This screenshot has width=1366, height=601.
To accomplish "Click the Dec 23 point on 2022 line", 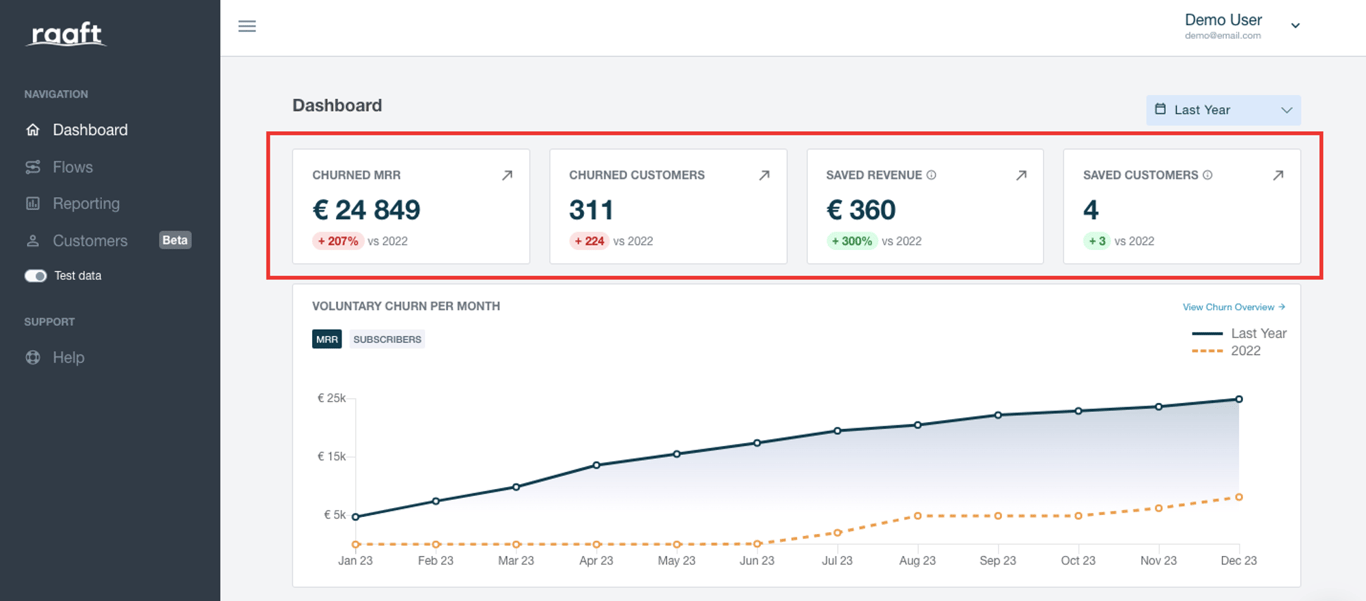I will coord(1239,497).
